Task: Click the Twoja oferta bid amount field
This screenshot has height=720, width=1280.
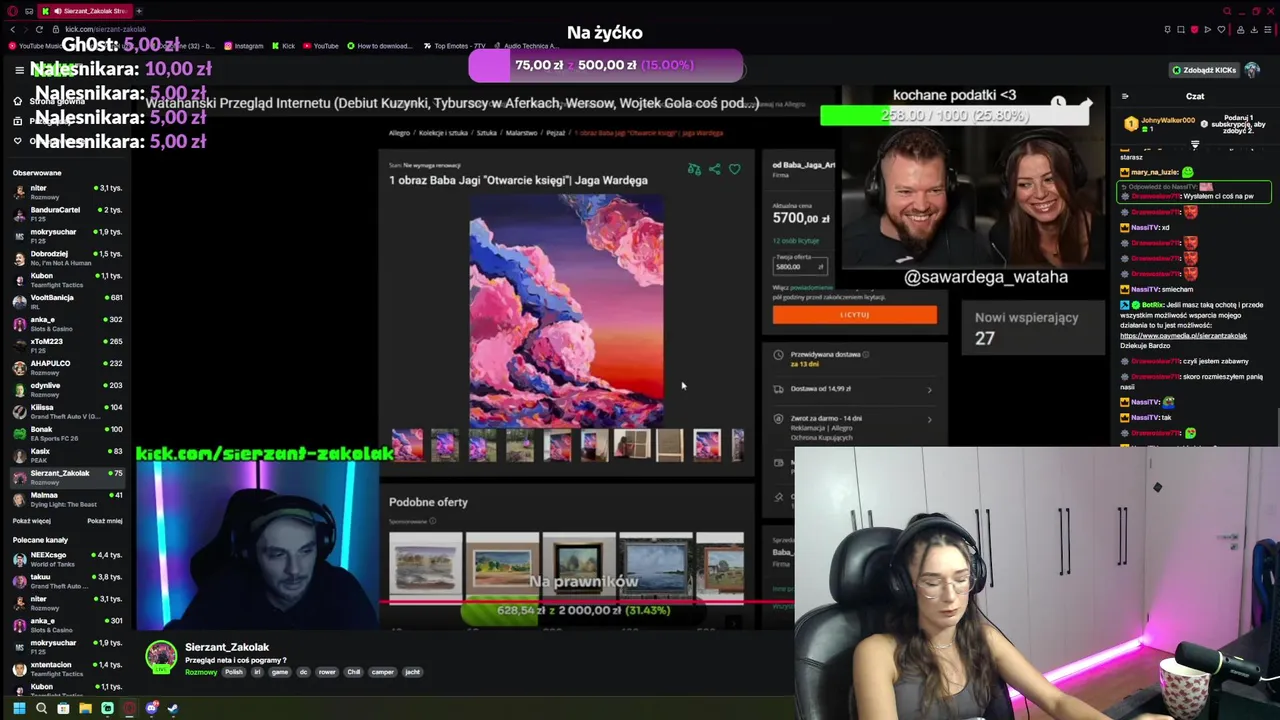Action: (800, 266)
